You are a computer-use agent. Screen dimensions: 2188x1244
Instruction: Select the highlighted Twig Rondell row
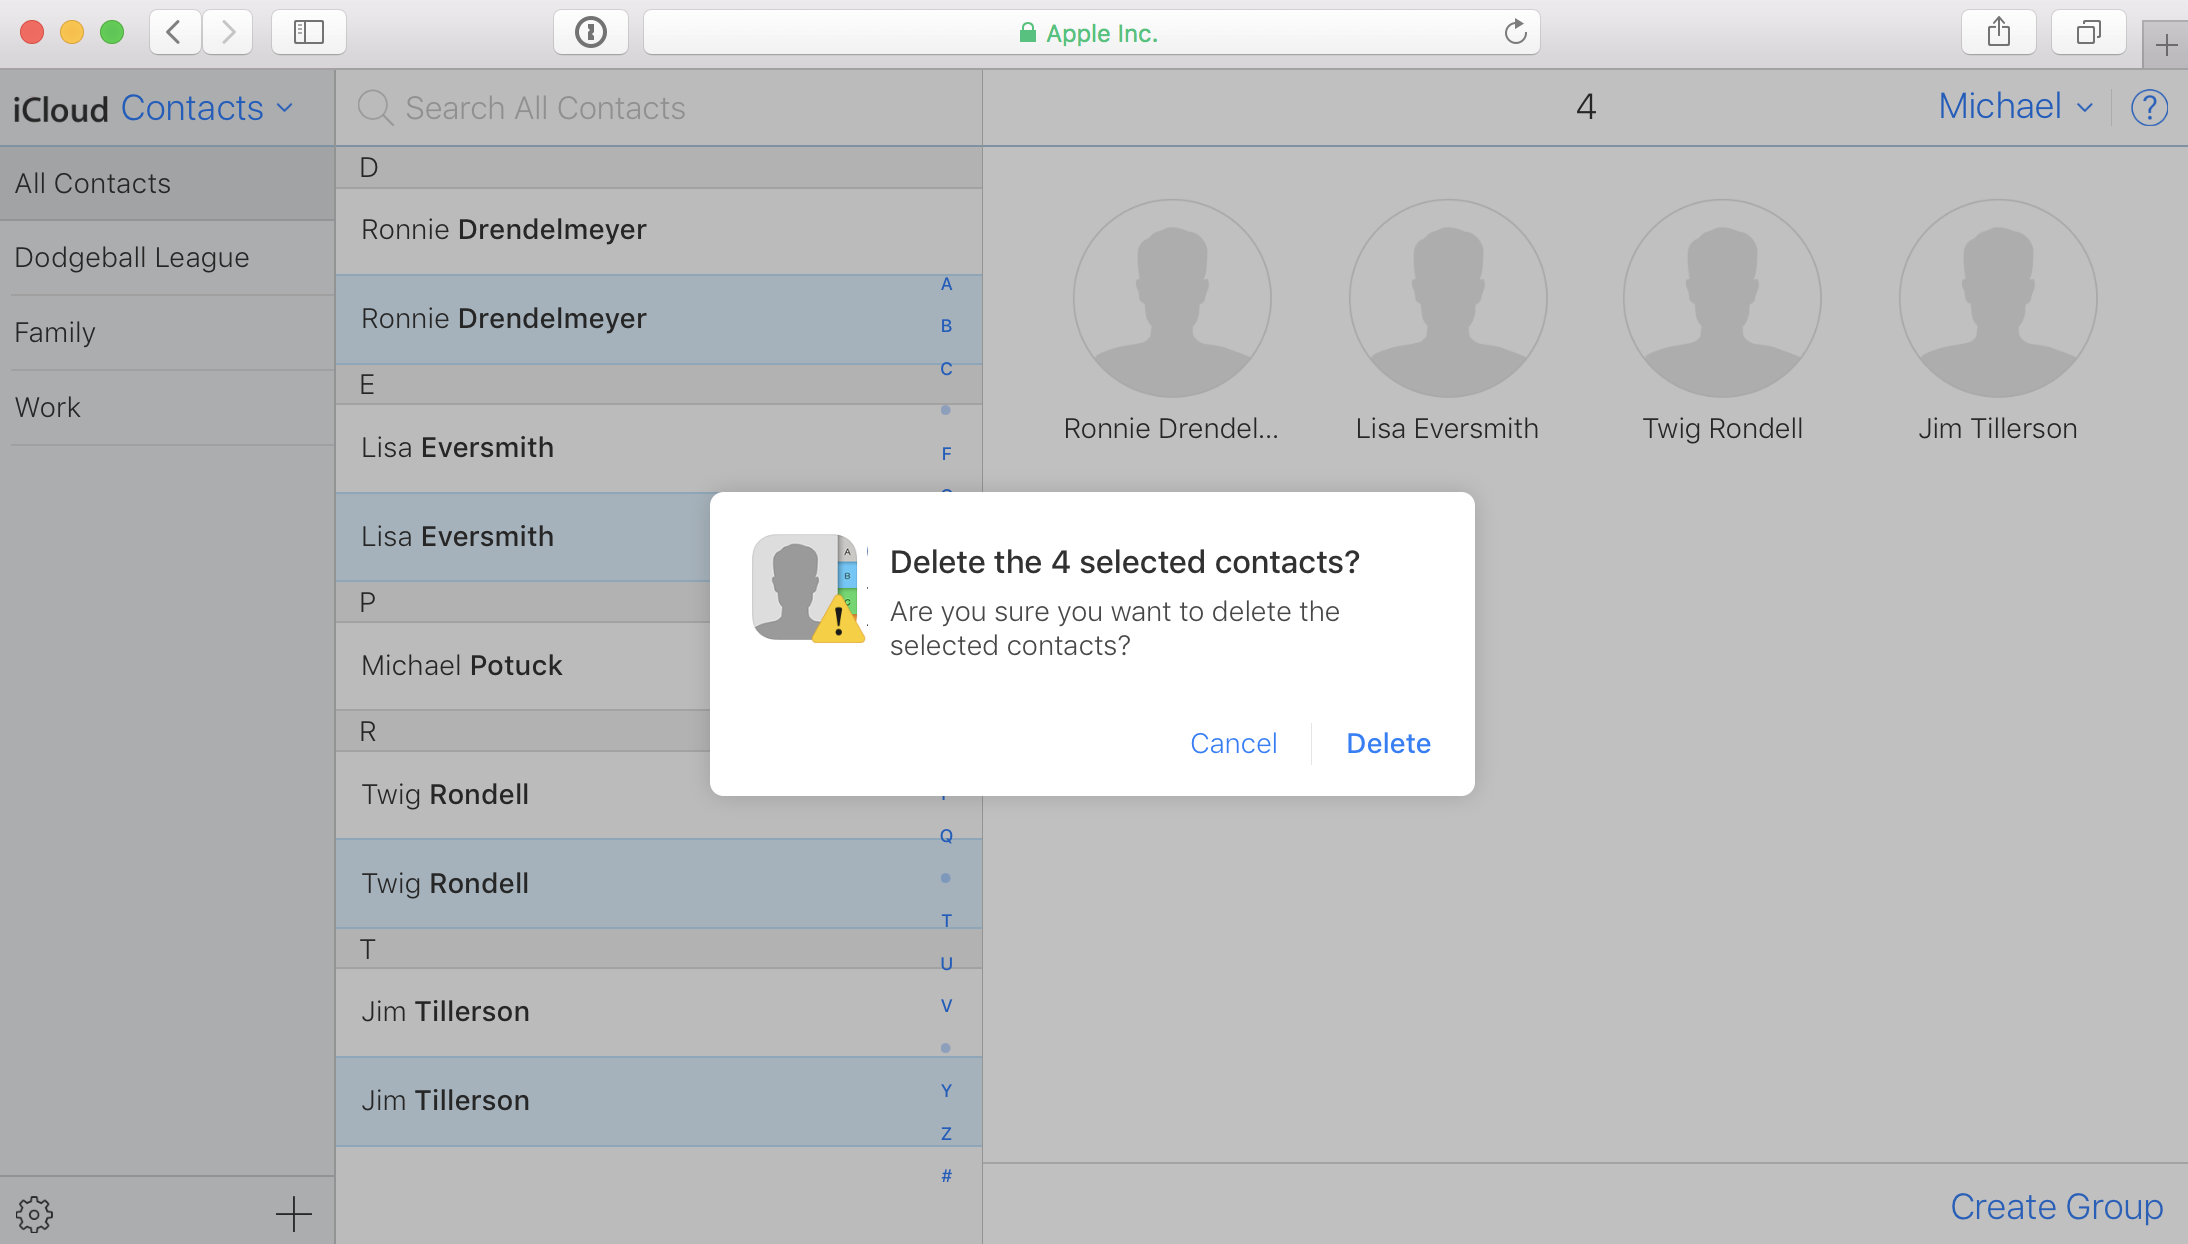pos(658,884)
